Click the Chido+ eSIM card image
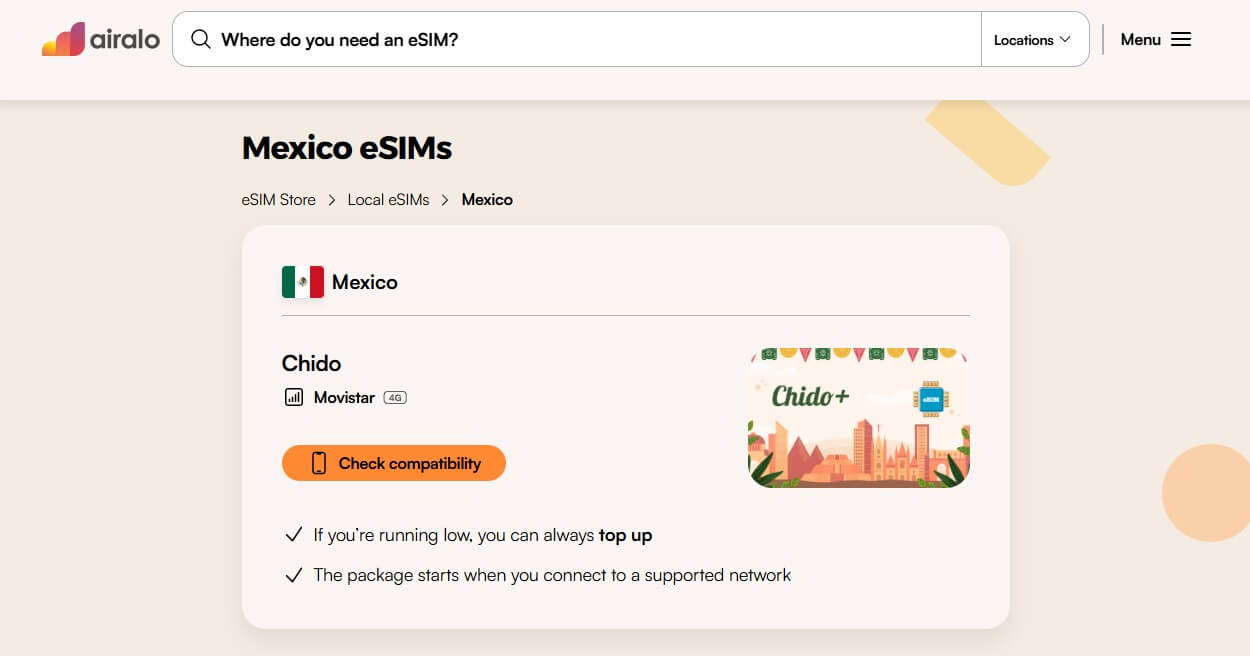Viewport: 1250px width, 656px height. [x=858, y=417]
